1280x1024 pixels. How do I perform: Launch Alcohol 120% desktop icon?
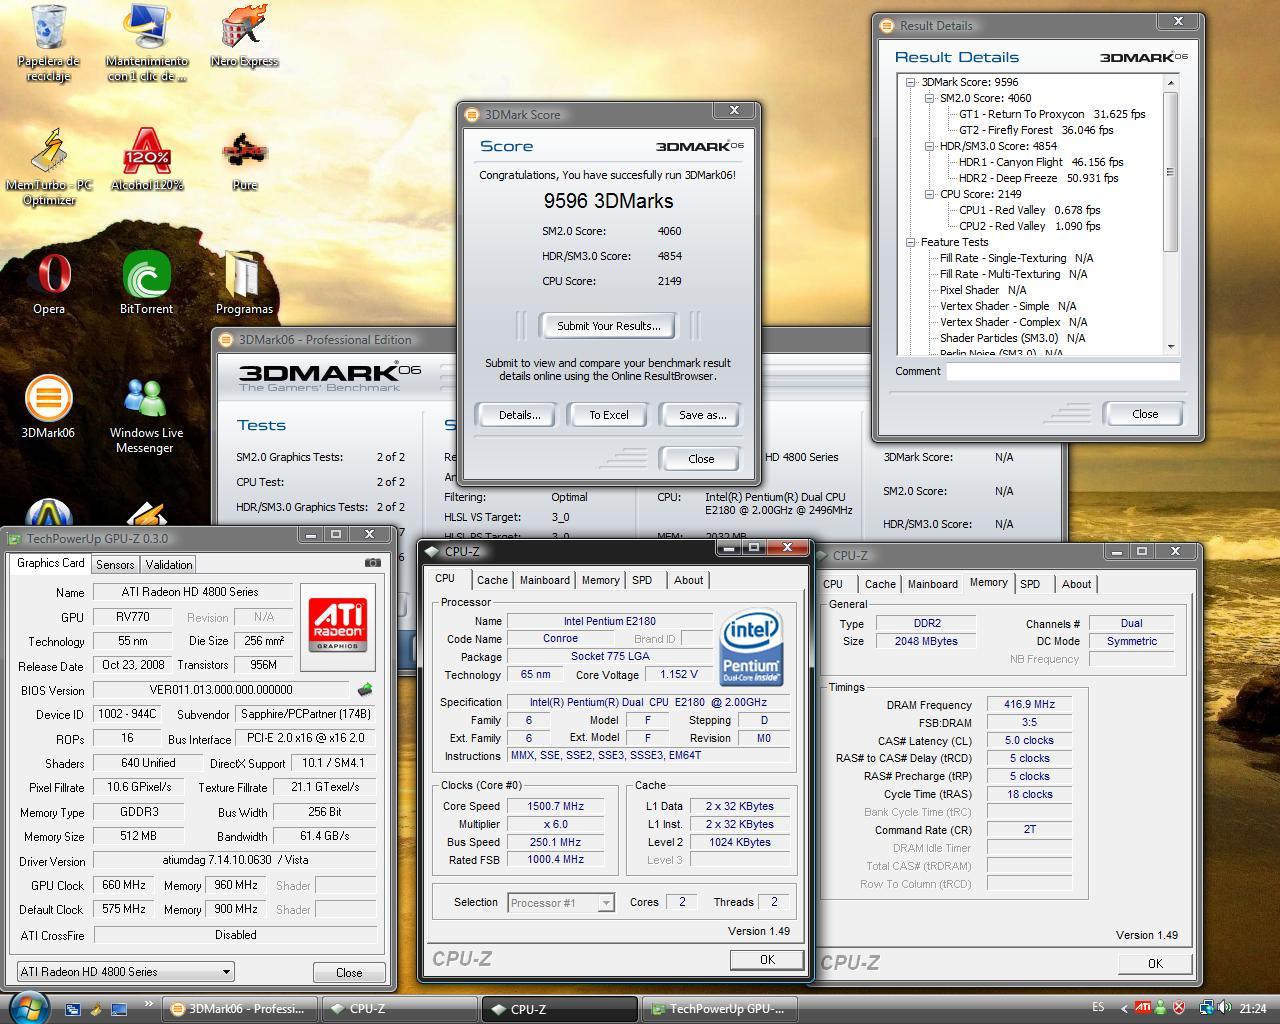[x=146, y=159]
